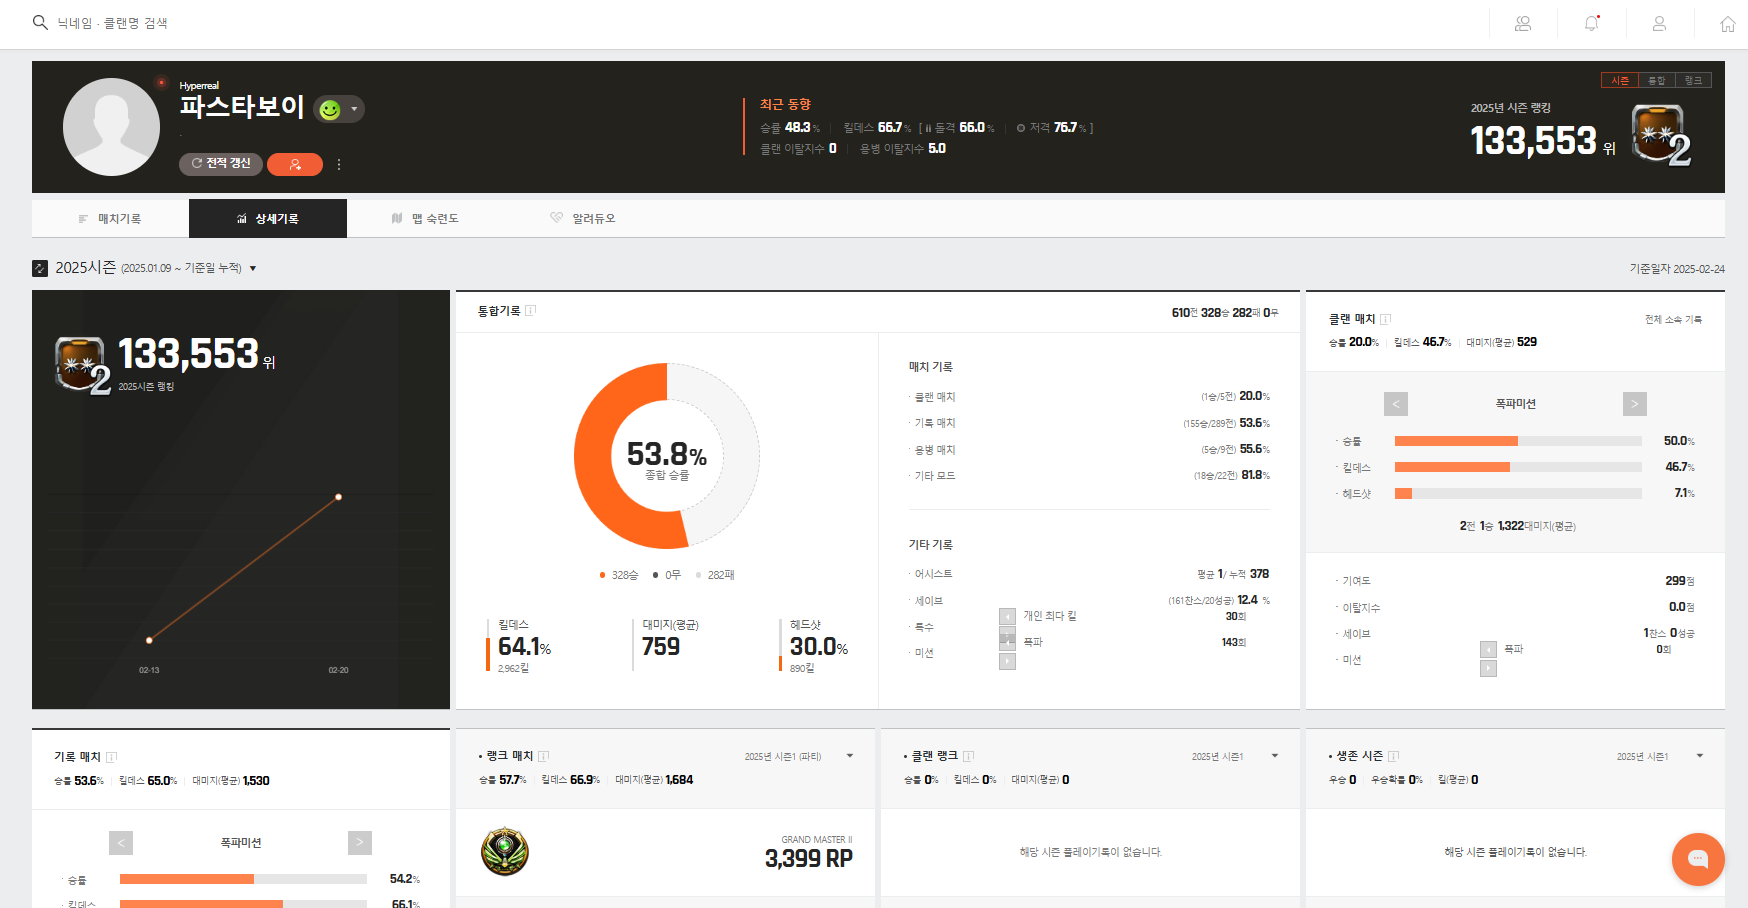Switch ranking view to 통합 toggle
The image size is (1748, 908).
coord(1657,80)
